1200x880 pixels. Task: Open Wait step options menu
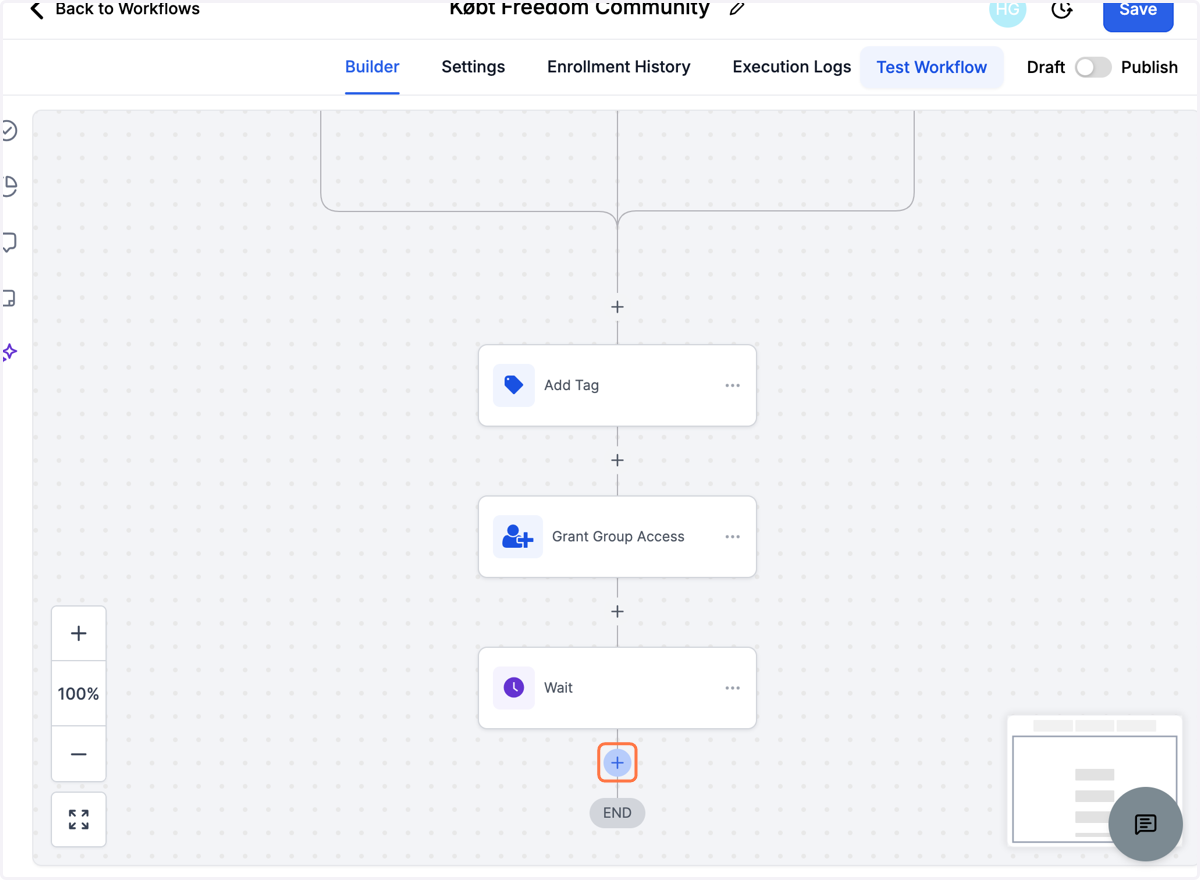point(732,688)
